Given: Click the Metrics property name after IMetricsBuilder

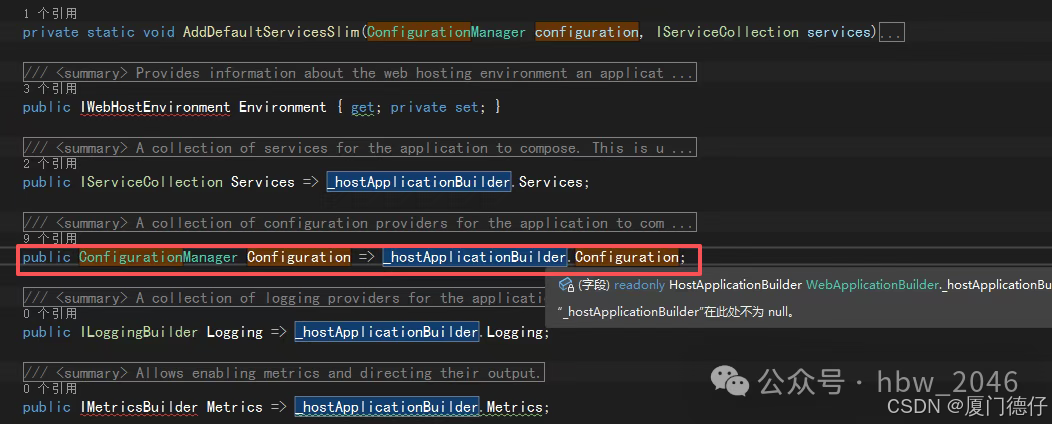Looking at the screenshot, I should 234,408.
